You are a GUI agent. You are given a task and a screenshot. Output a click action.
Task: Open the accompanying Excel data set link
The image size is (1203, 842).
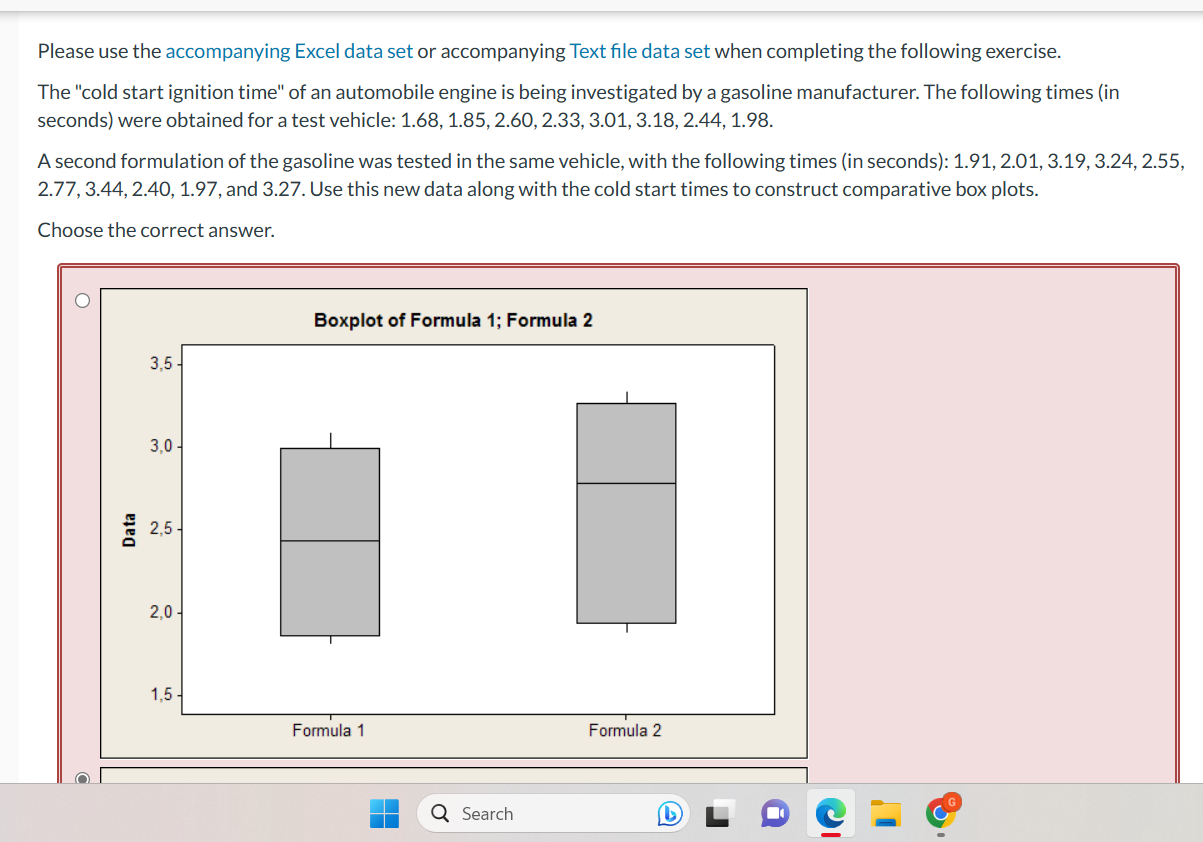pyautogui.click(x=289, y=51)
